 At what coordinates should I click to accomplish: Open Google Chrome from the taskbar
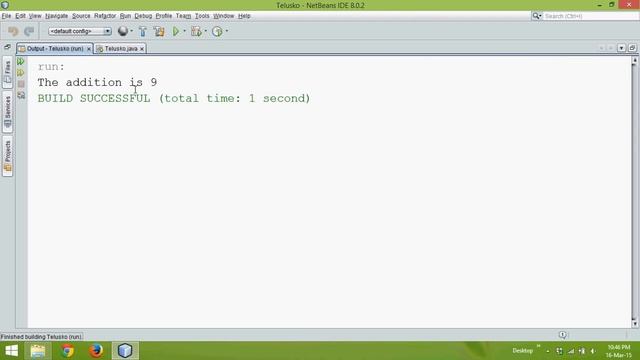point(67,351)
